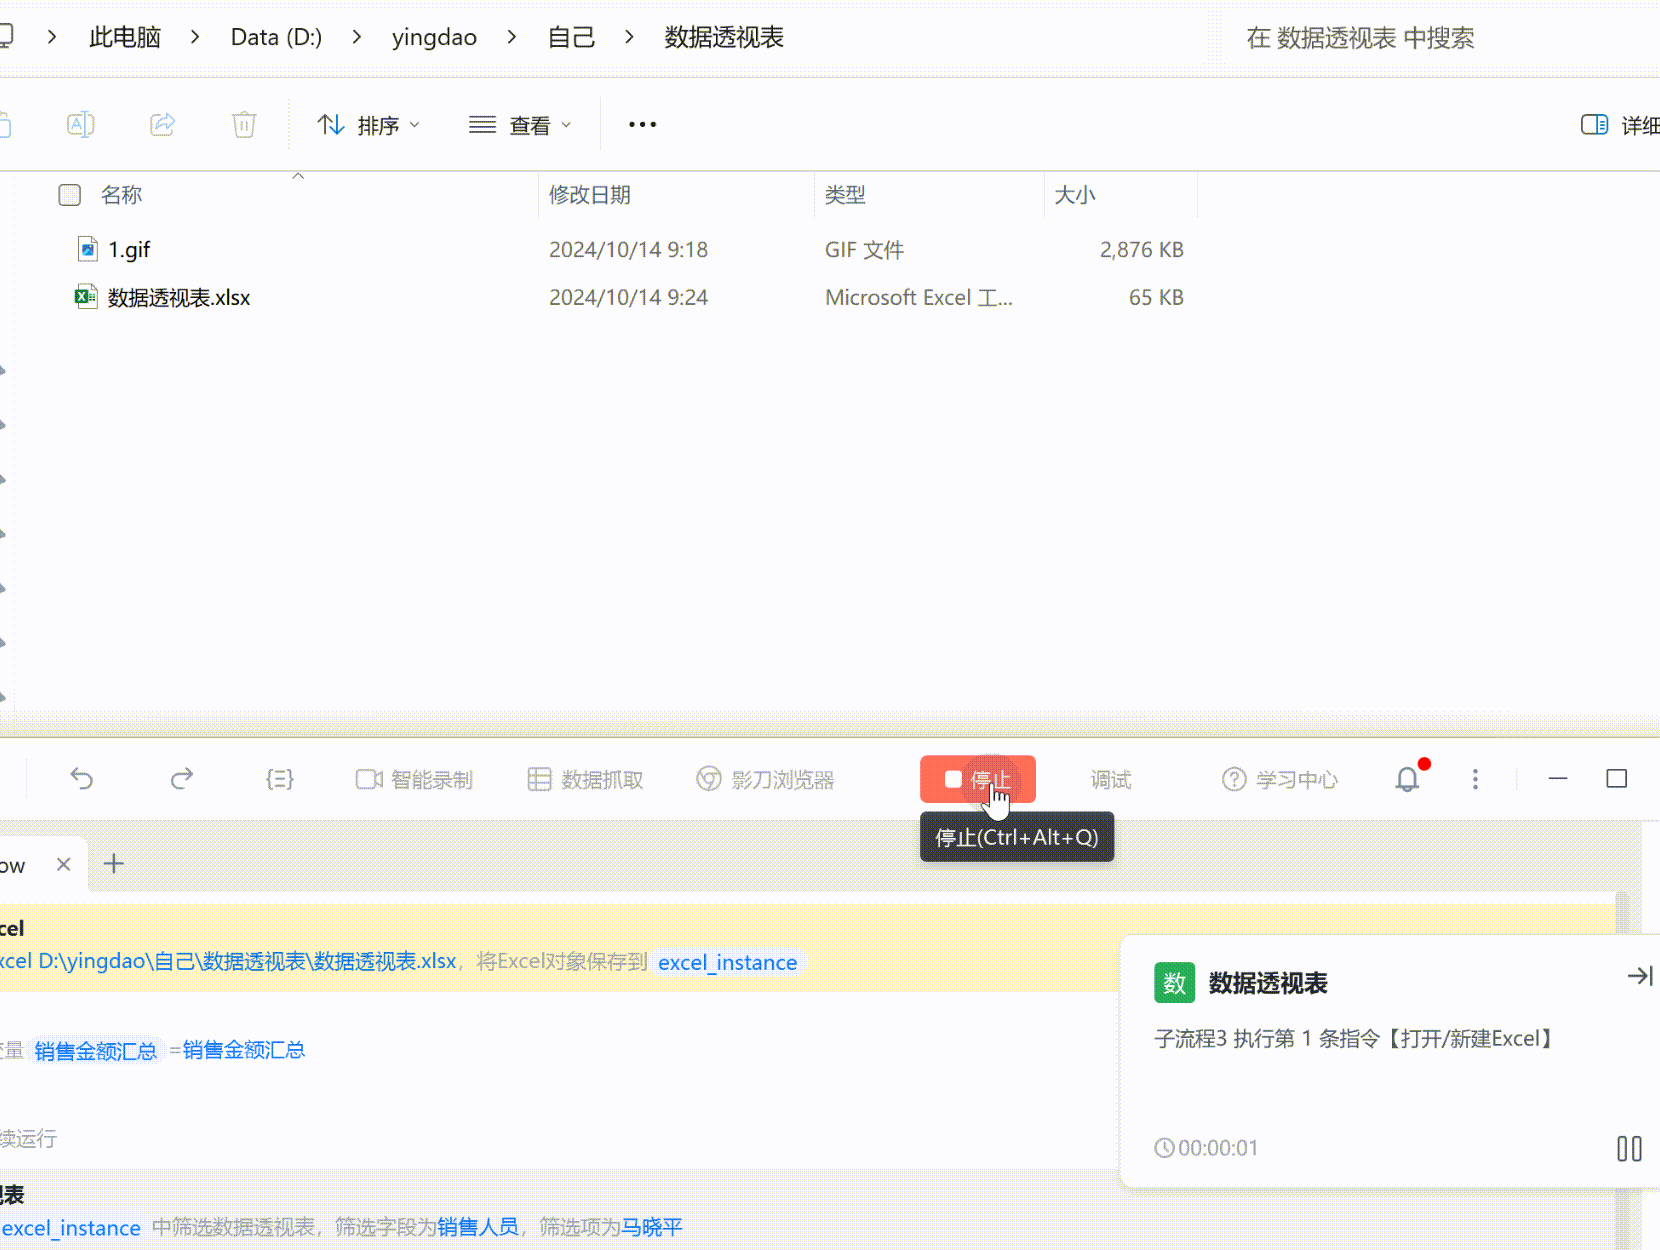Click the redo arrow in the RPA toolbar

click(x=181, y=779)
